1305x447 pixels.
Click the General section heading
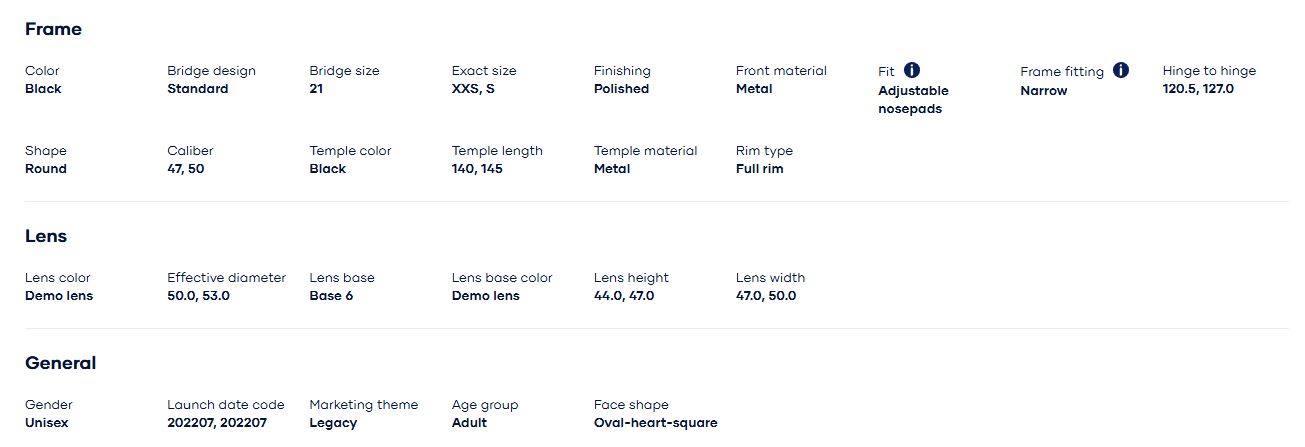click(60, 363)
